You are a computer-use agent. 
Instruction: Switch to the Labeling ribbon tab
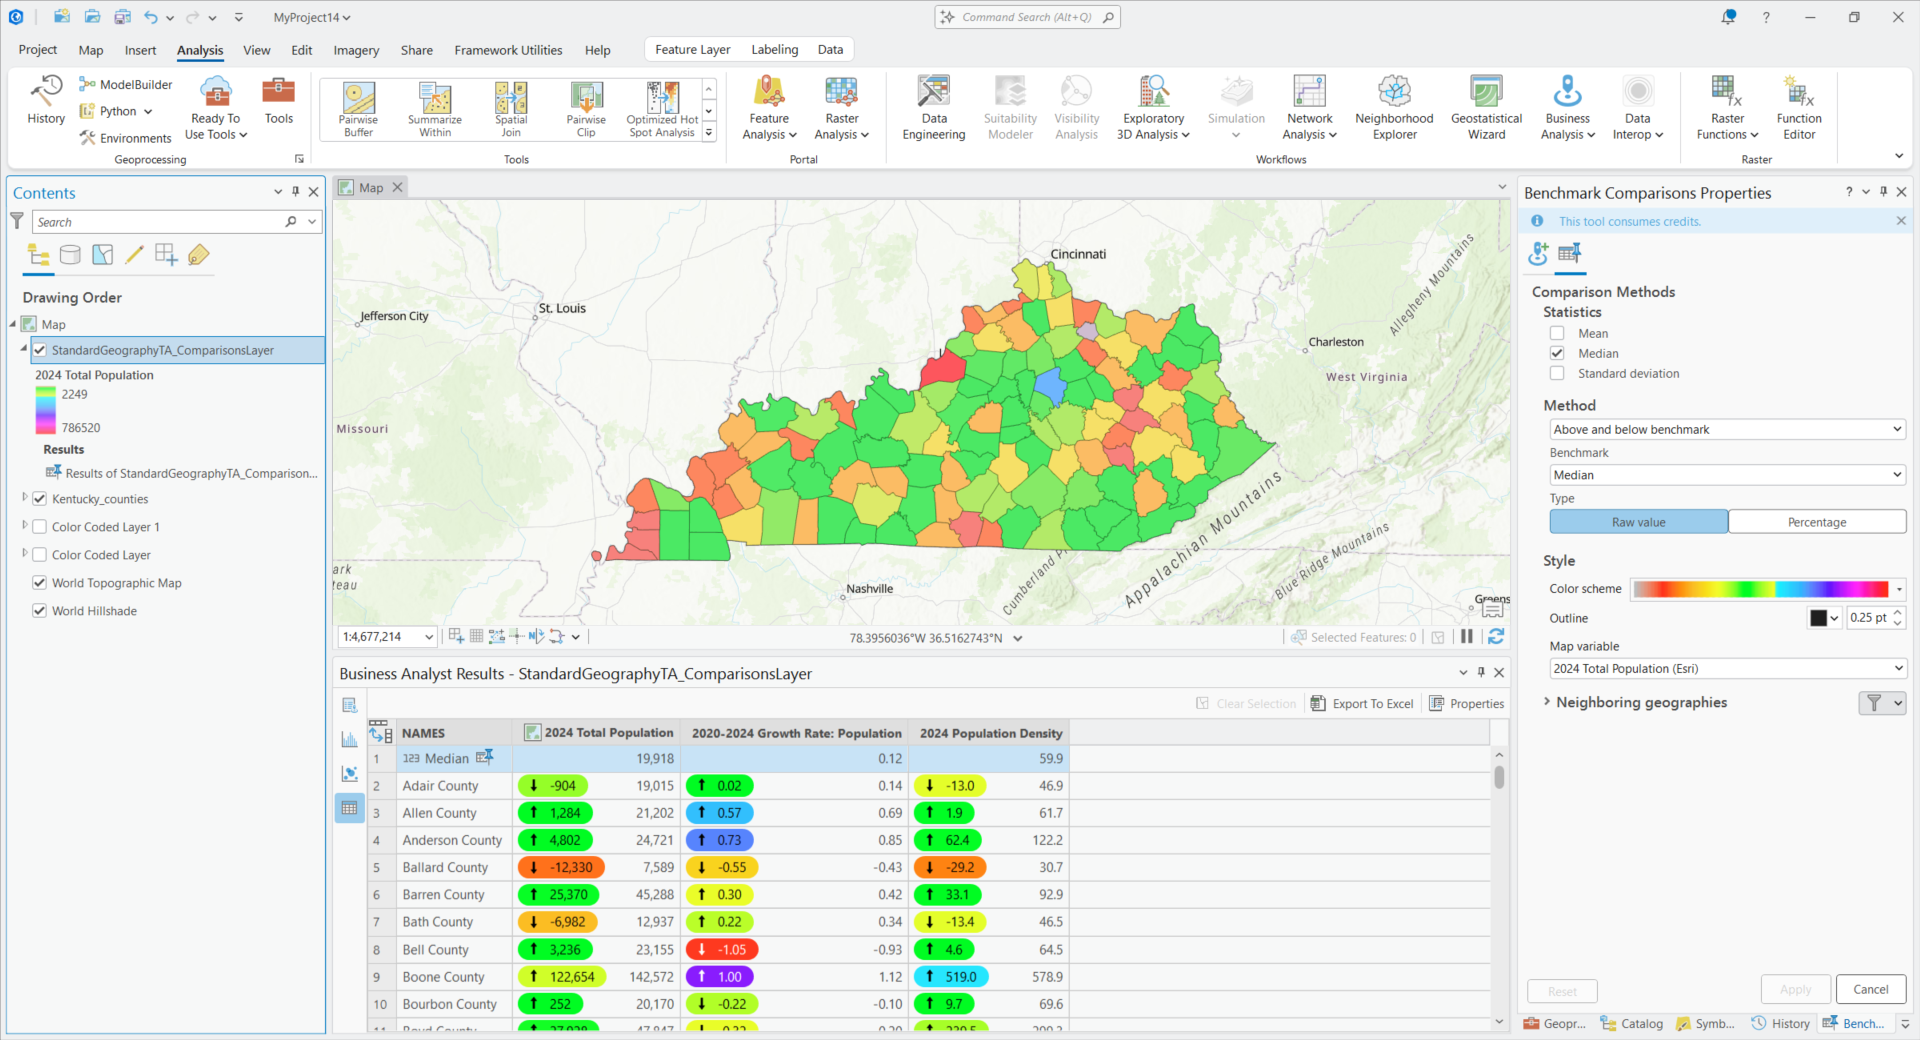pos(774,49)
